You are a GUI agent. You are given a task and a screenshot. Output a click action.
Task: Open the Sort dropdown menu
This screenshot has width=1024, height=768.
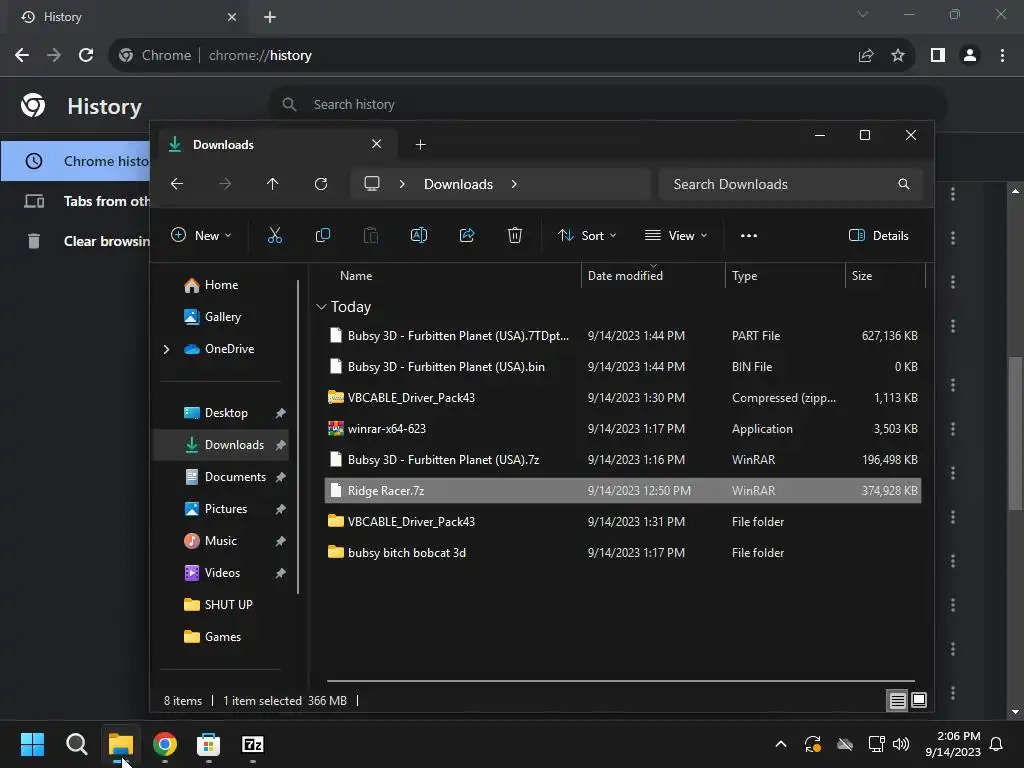(587, 236)
